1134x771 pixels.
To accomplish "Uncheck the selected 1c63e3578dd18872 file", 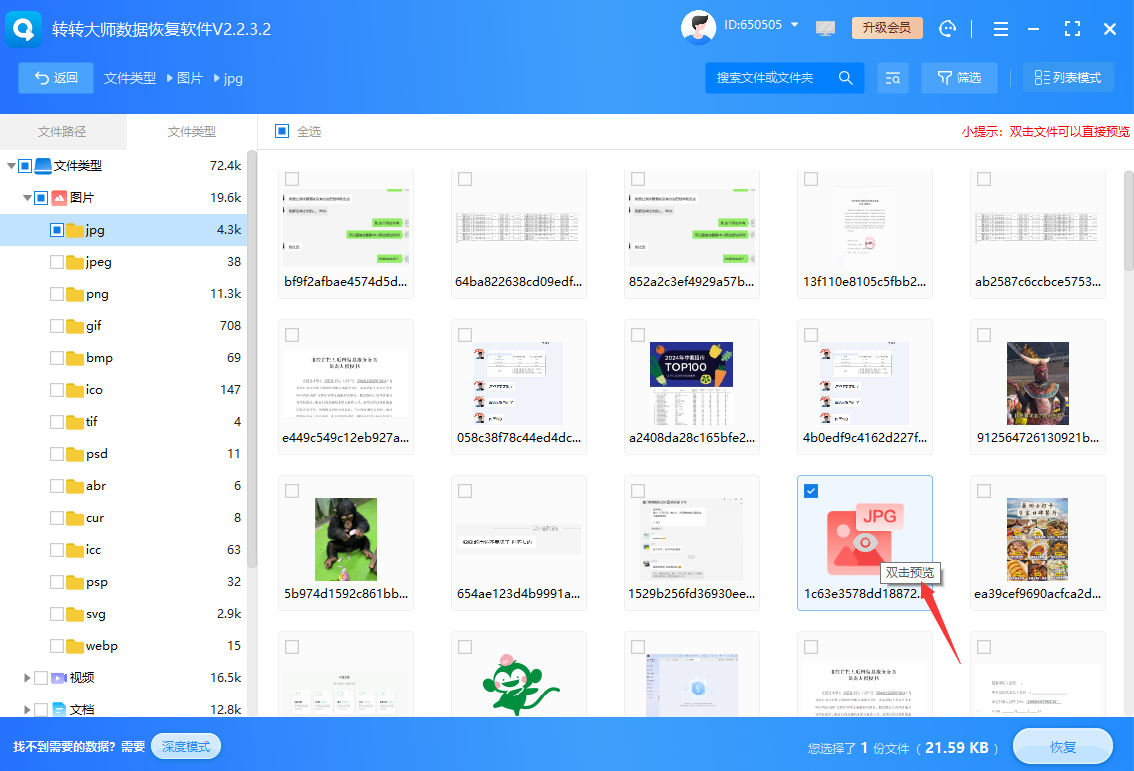I will [811, 490].
